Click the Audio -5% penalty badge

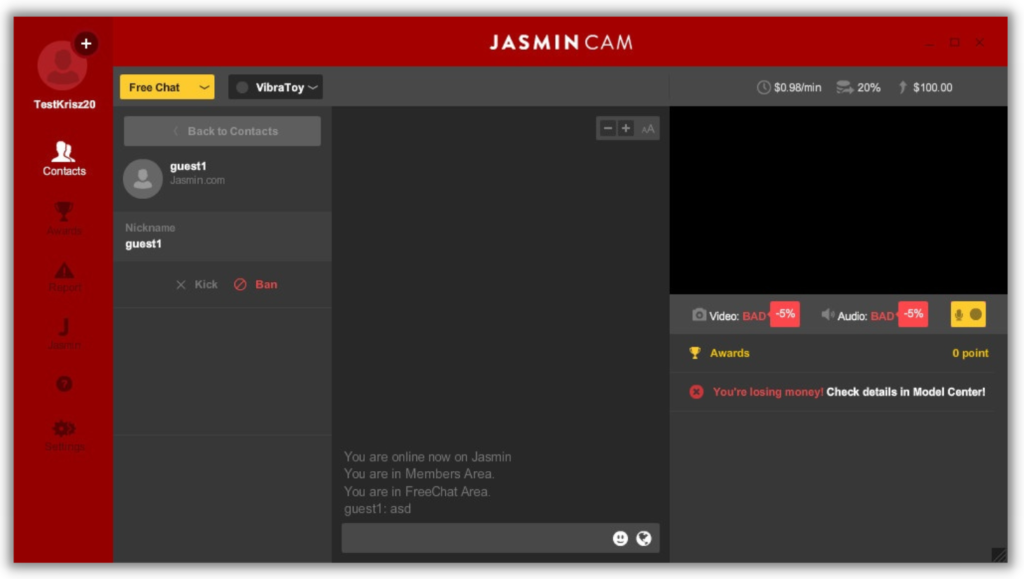(913, 314)
